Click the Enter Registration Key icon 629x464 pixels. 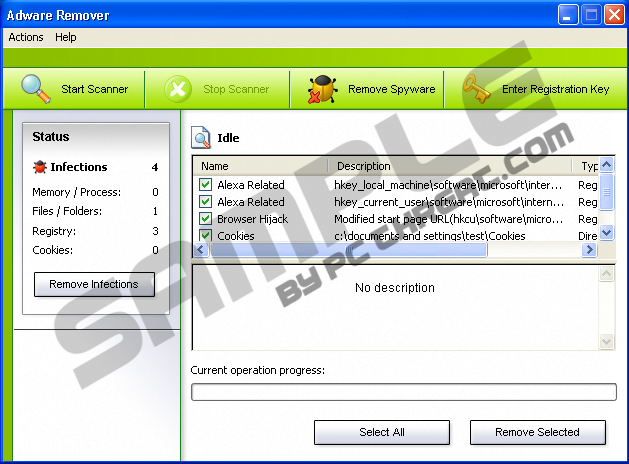tap(476, 89)
